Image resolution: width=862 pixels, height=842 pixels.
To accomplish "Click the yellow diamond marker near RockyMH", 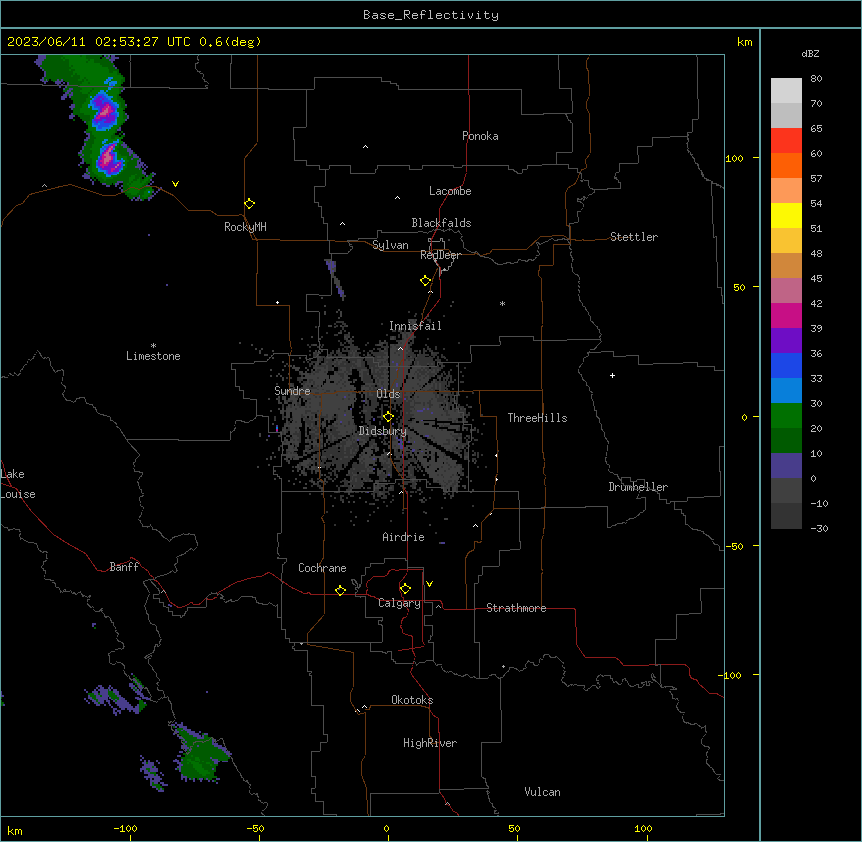I will [x=249, y=204].
